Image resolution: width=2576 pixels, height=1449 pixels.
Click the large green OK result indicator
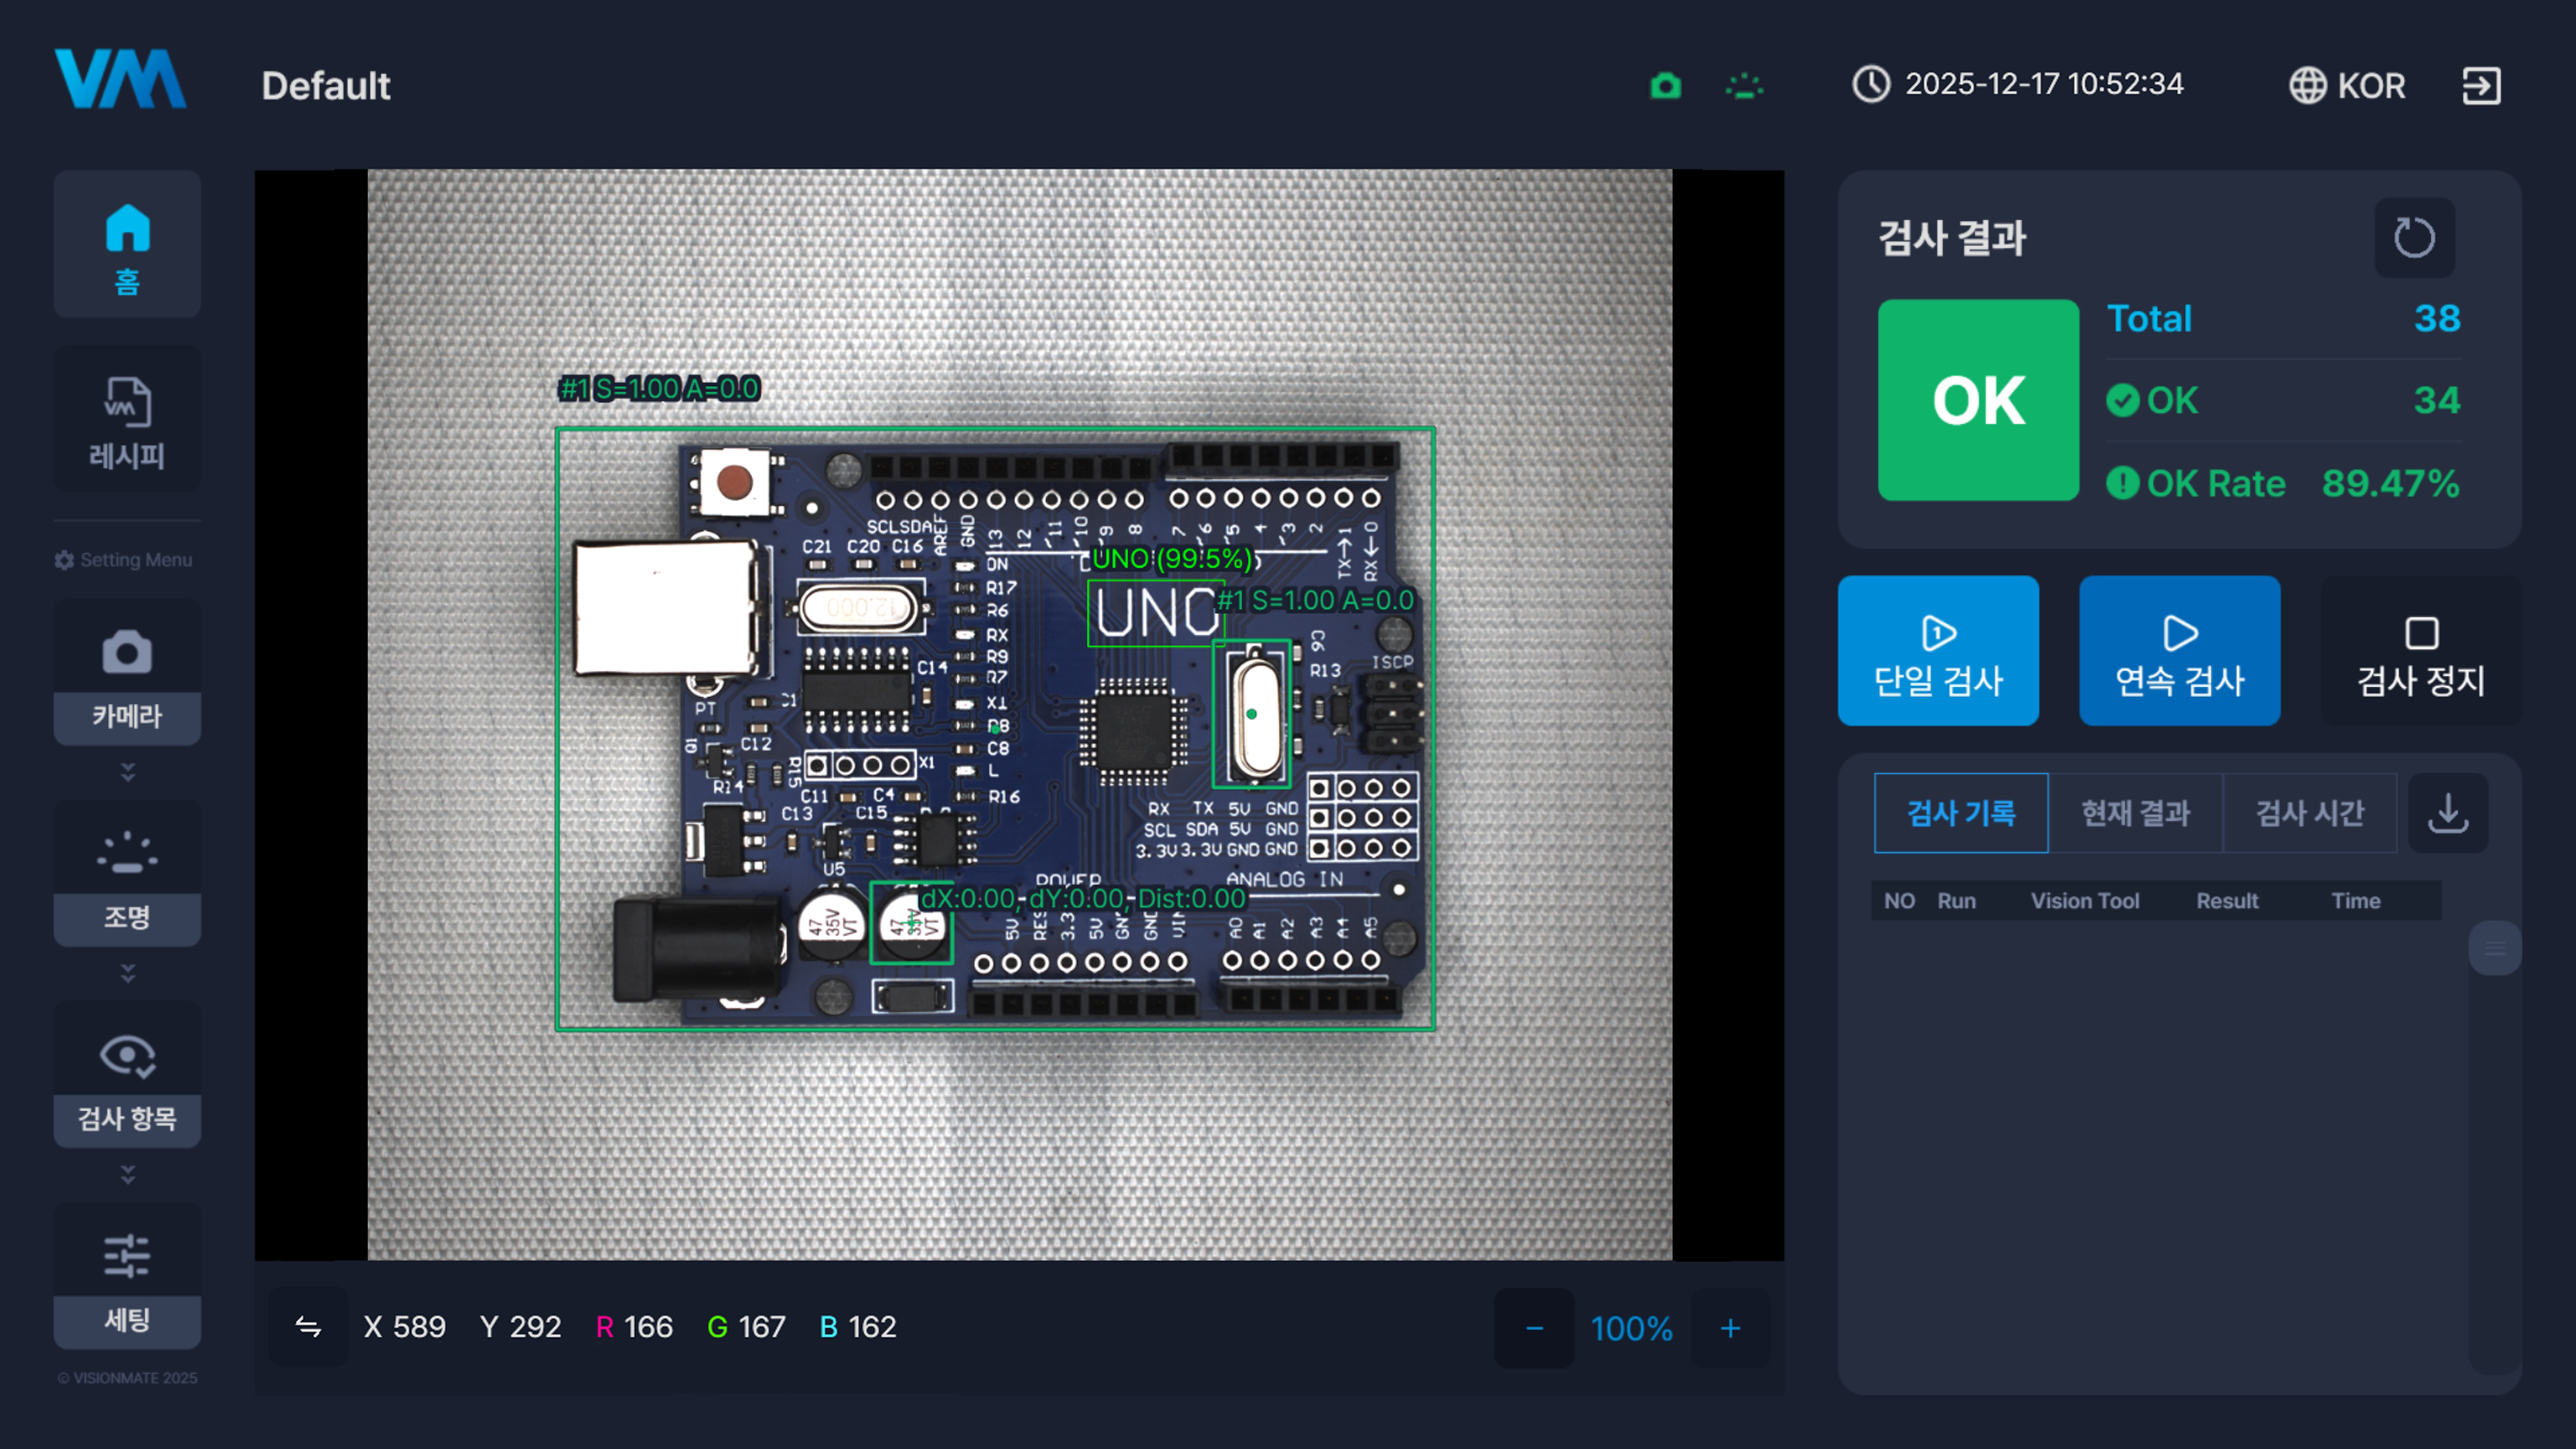1978,400
